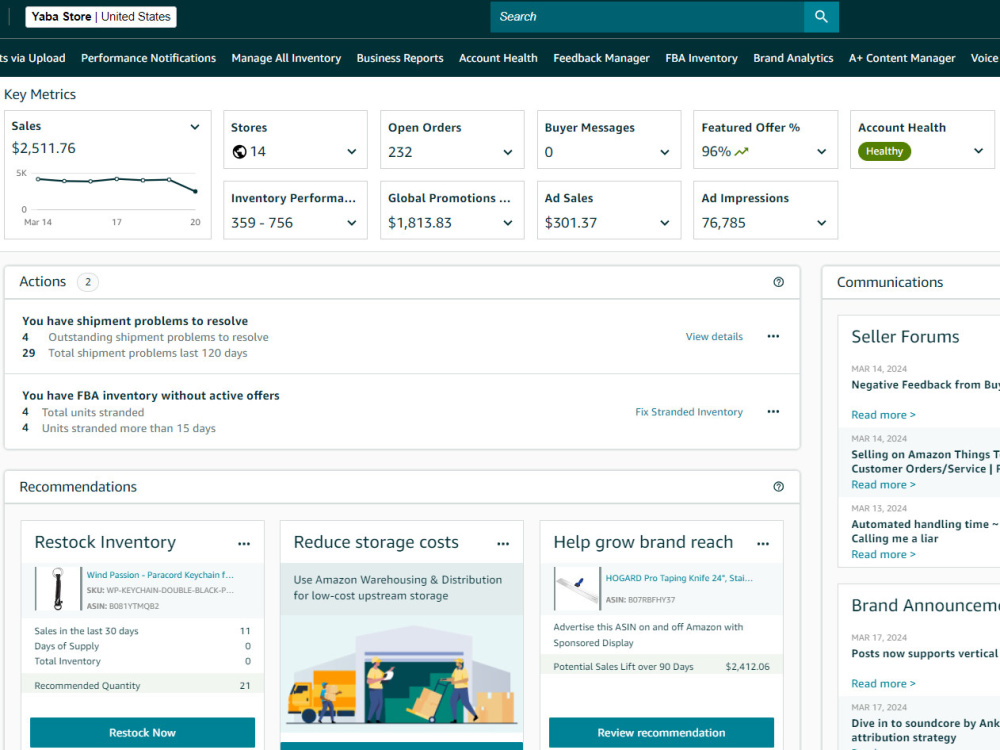
Task: Click Potential Sales Lift value $2,412.06
Action: click(747, 667)
